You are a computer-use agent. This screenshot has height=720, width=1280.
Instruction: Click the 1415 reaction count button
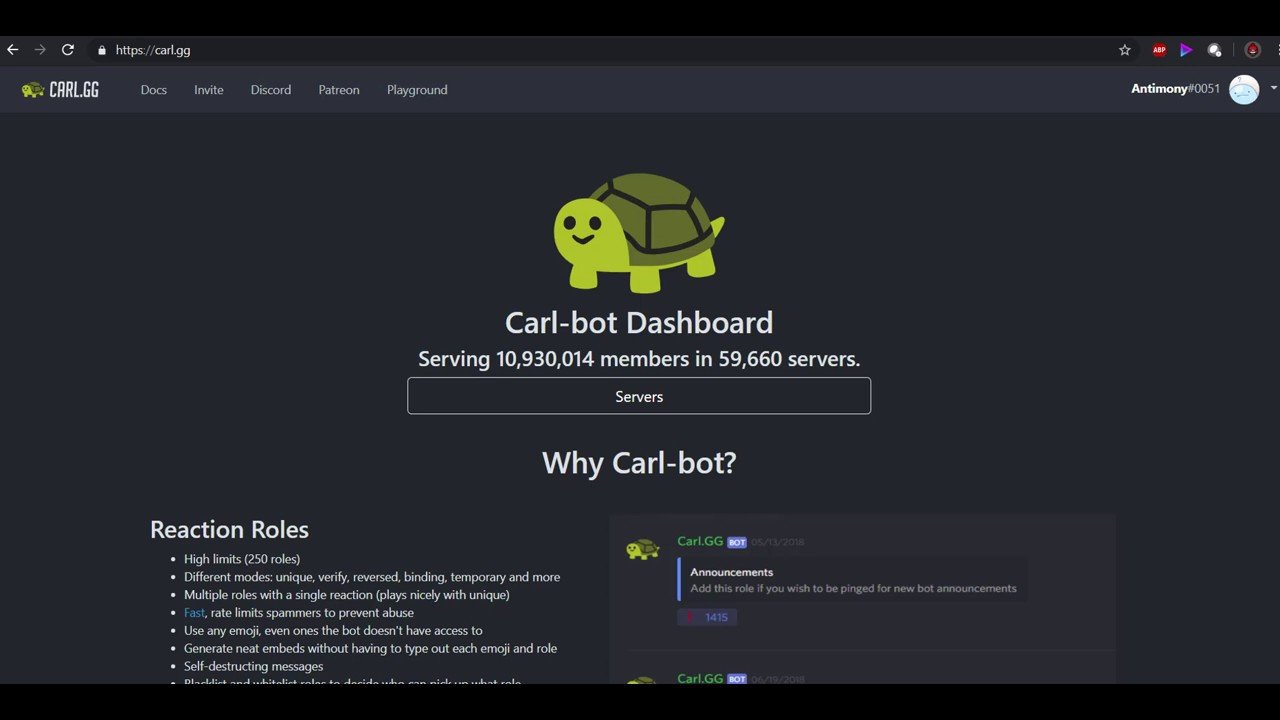tap(708, 617)
